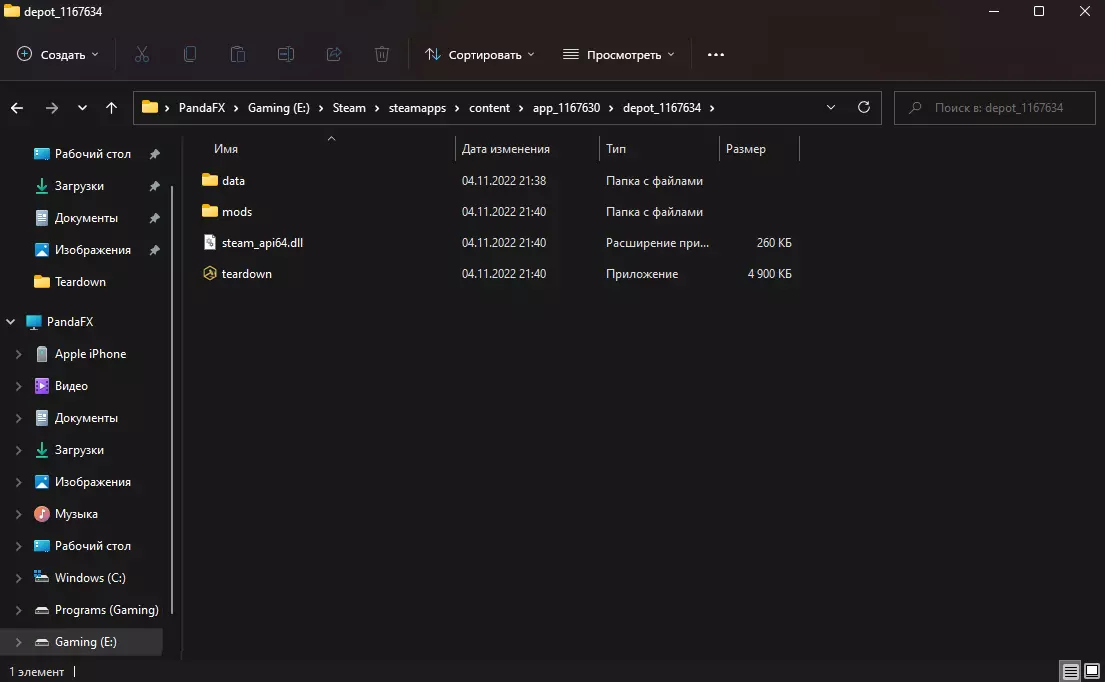Collapse the PandaFX tree node
Screen dimensions: 1105x682
click(x=11, y=322)
